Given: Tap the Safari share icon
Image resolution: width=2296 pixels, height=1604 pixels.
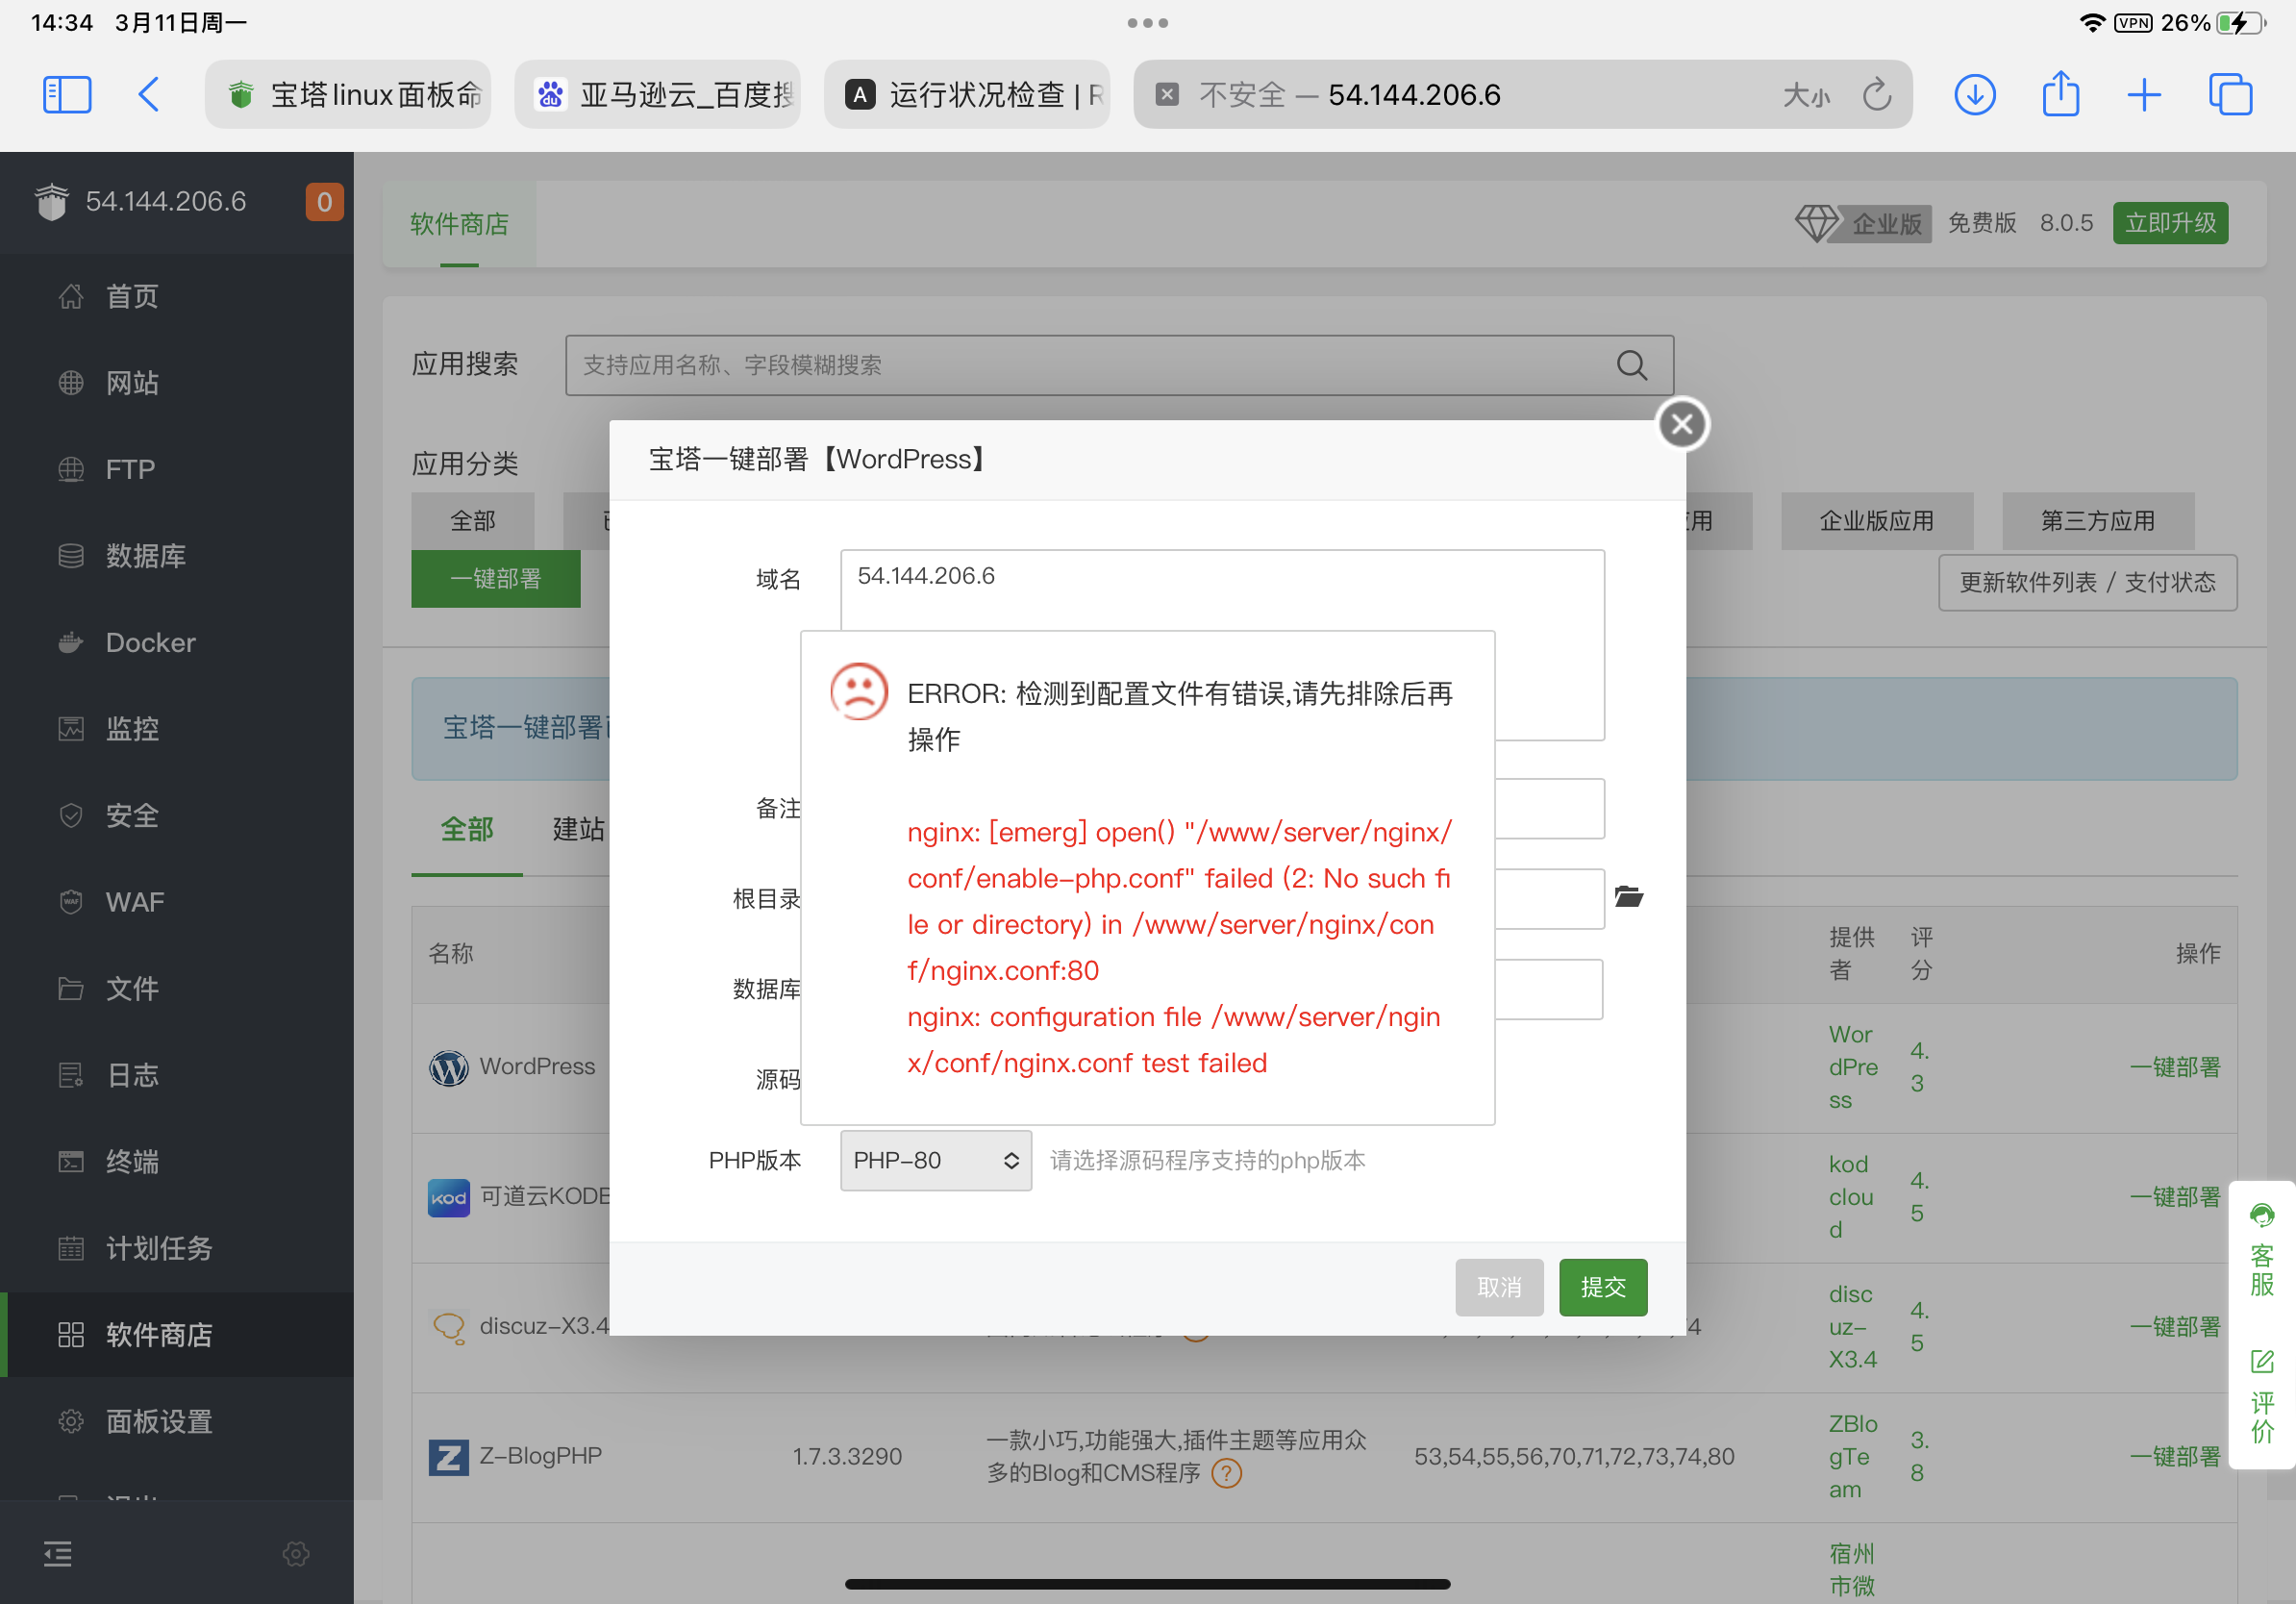Looking at the screenshot, I should click(x=2060, y=93).
